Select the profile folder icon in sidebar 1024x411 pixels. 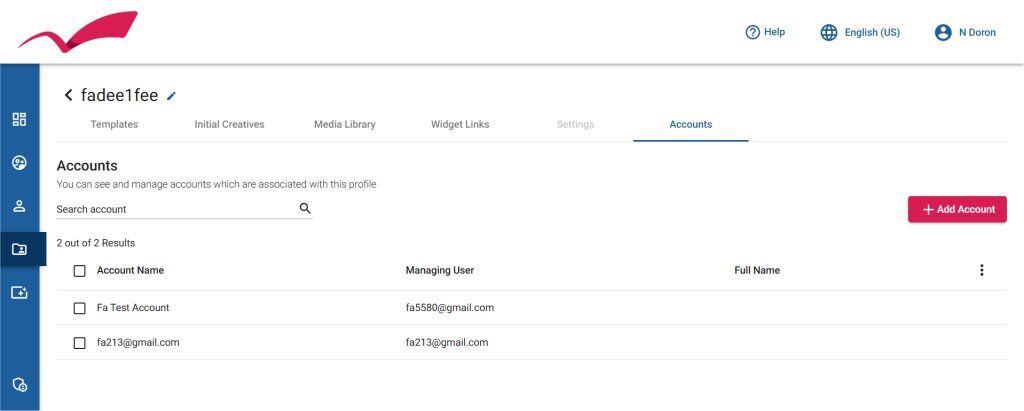tap(19, 249)
